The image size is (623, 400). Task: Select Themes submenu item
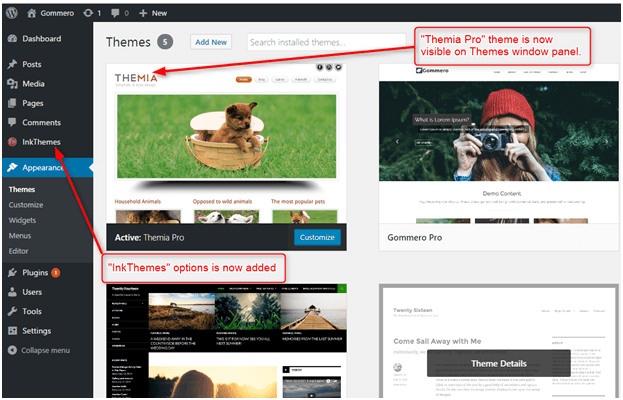coord(22,189)
